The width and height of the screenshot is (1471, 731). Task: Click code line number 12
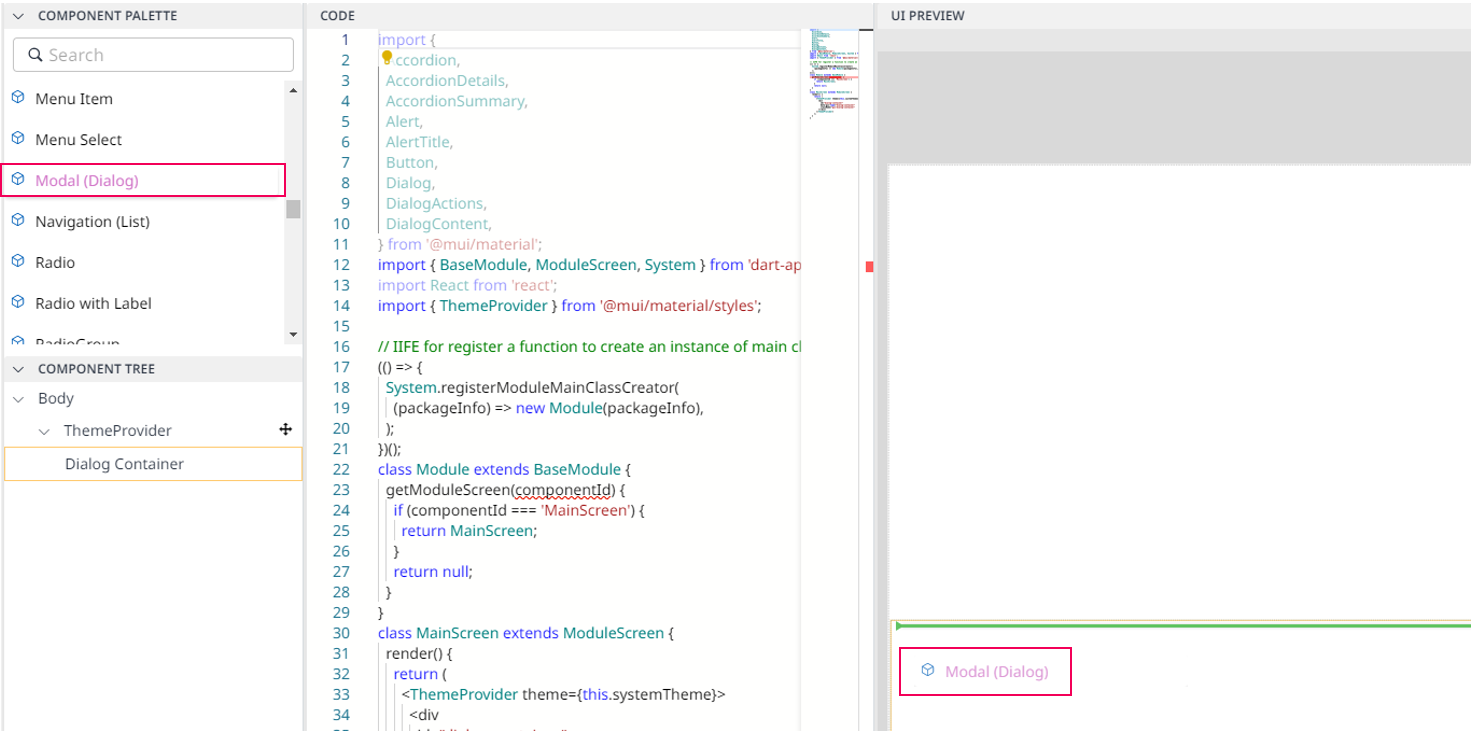pyautogui.click(x=341, y=265)
